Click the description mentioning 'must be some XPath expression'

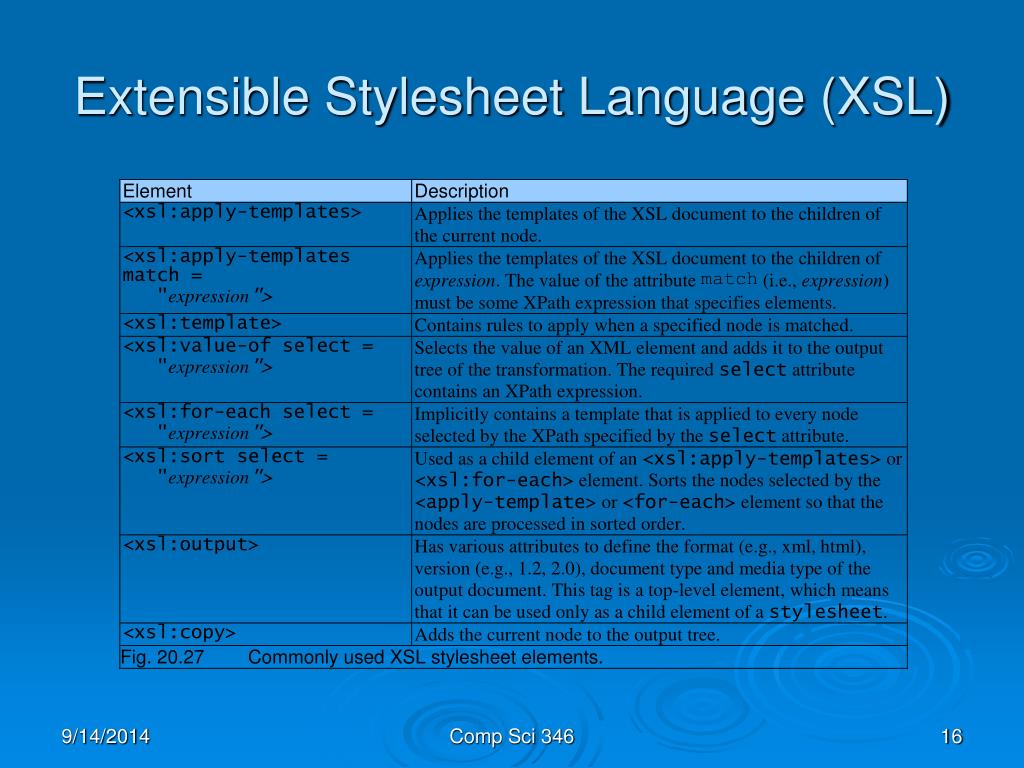coord(660,280)
